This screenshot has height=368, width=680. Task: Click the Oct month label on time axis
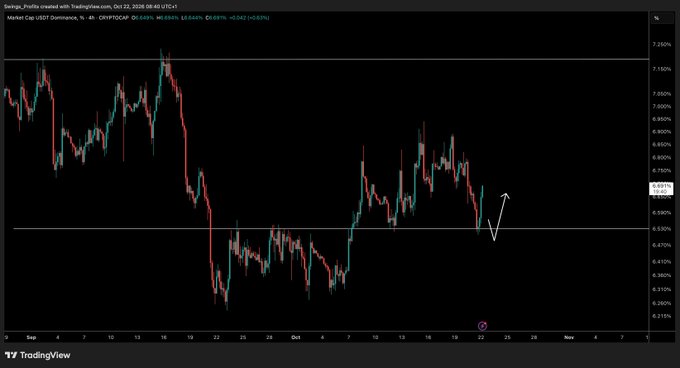(296, 337)
